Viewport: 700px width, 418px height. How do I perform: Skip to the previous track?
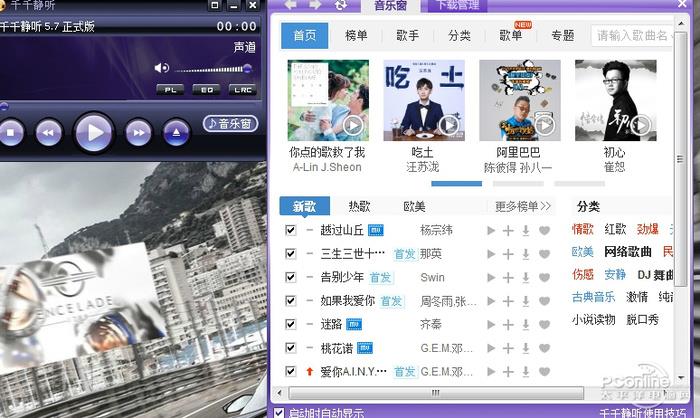point(48,131)
